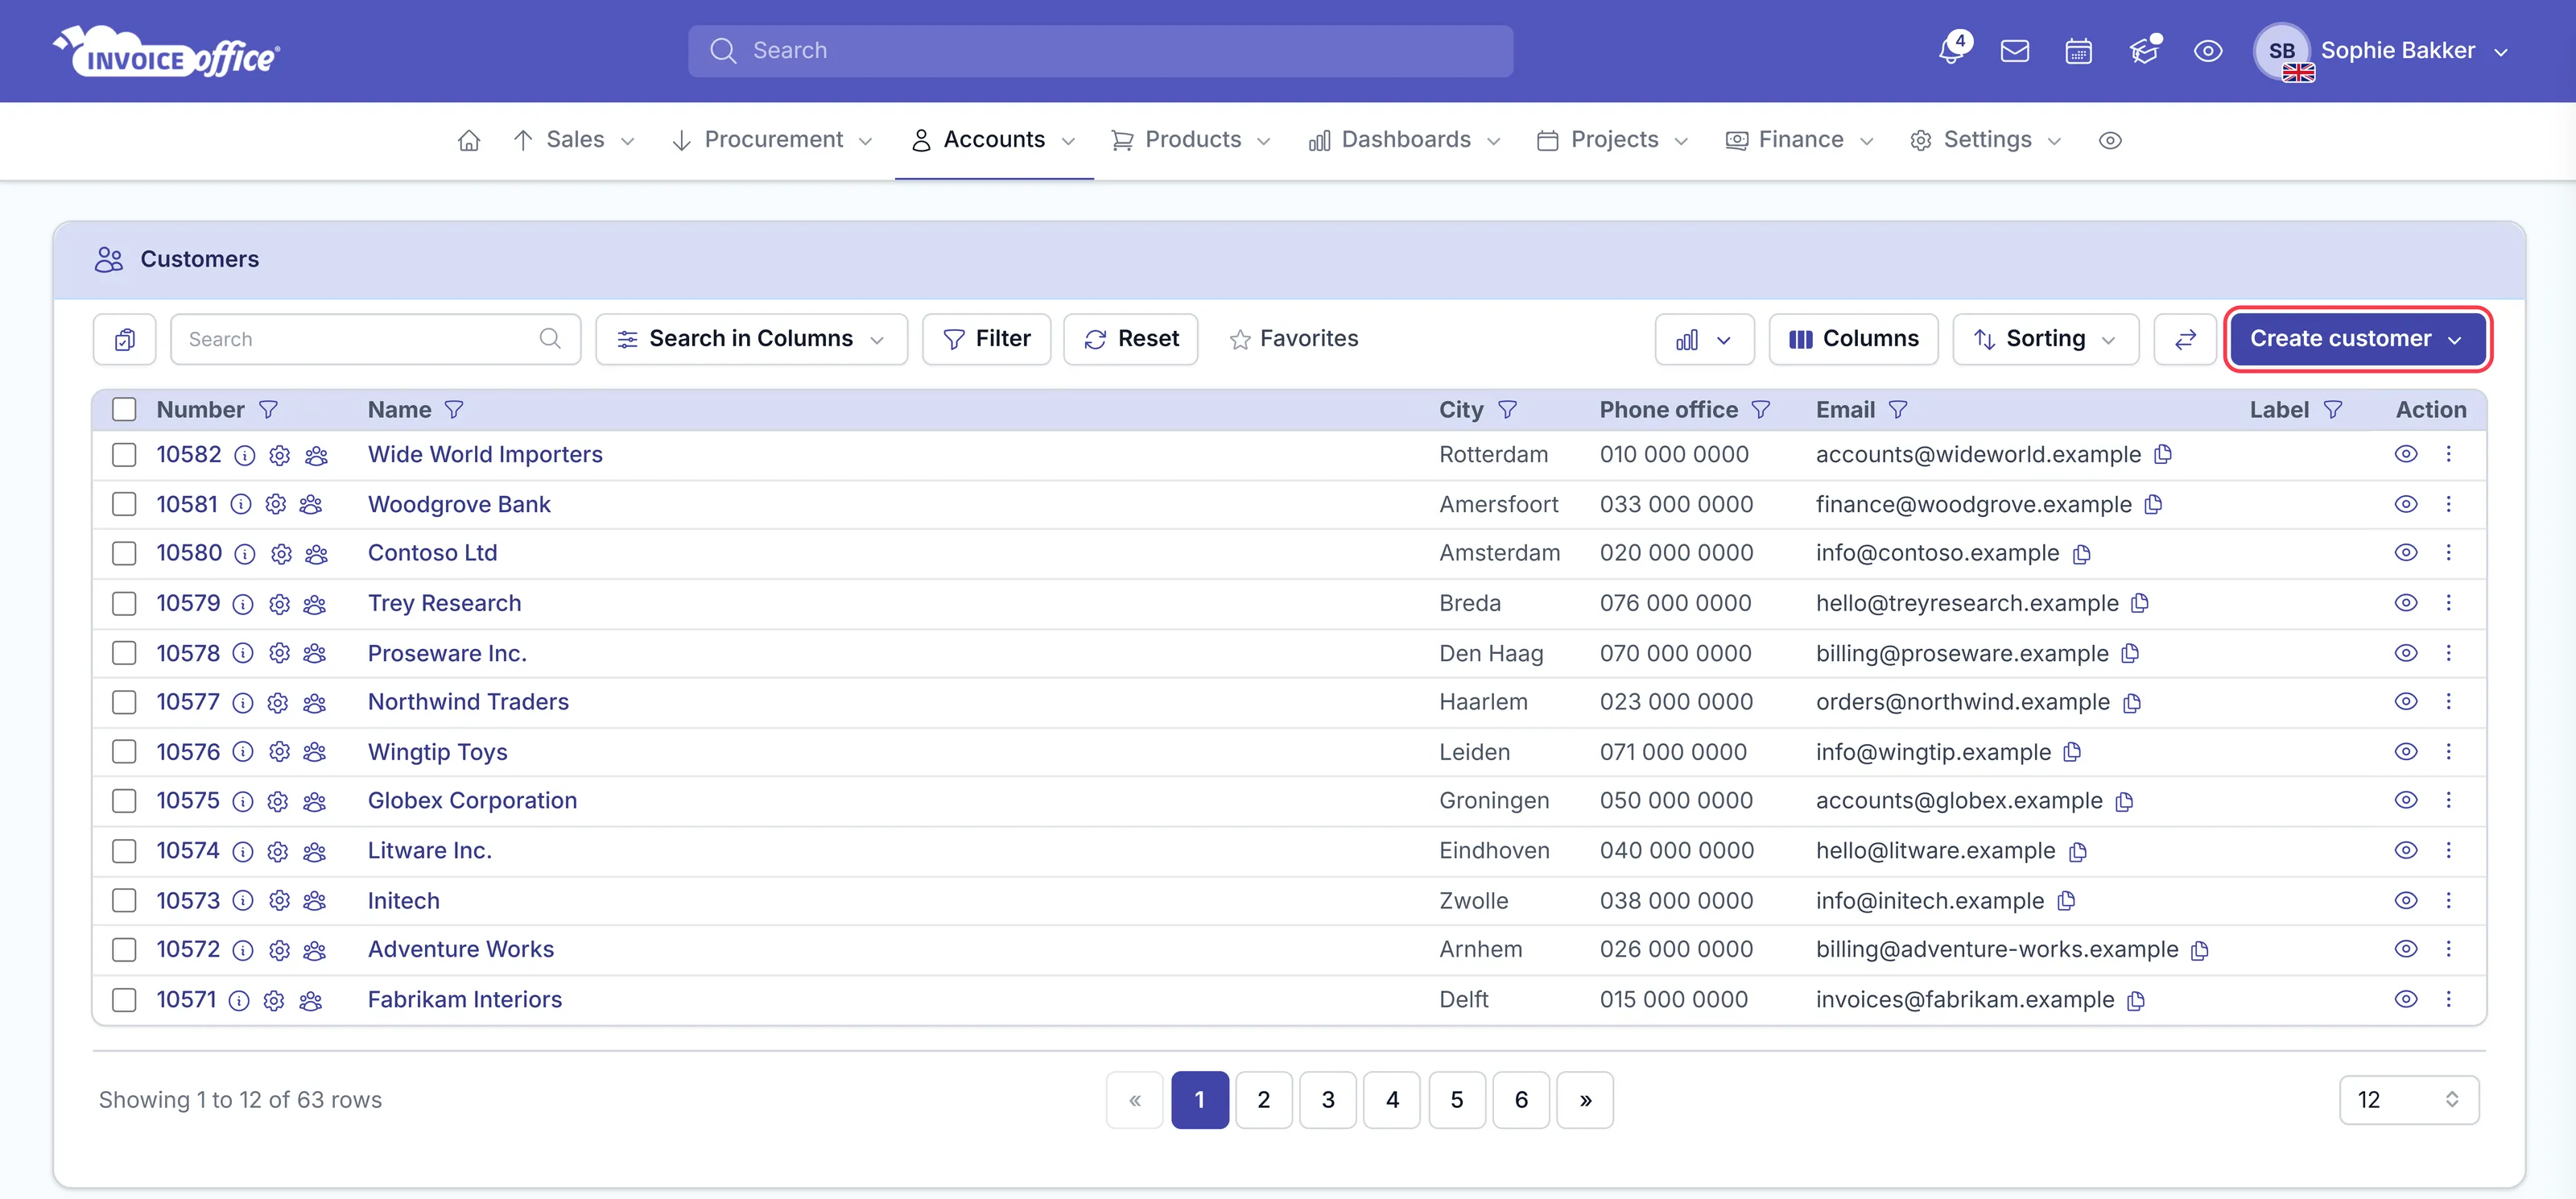Expand the Search in Columns dropdown

(x=751, y=339)
